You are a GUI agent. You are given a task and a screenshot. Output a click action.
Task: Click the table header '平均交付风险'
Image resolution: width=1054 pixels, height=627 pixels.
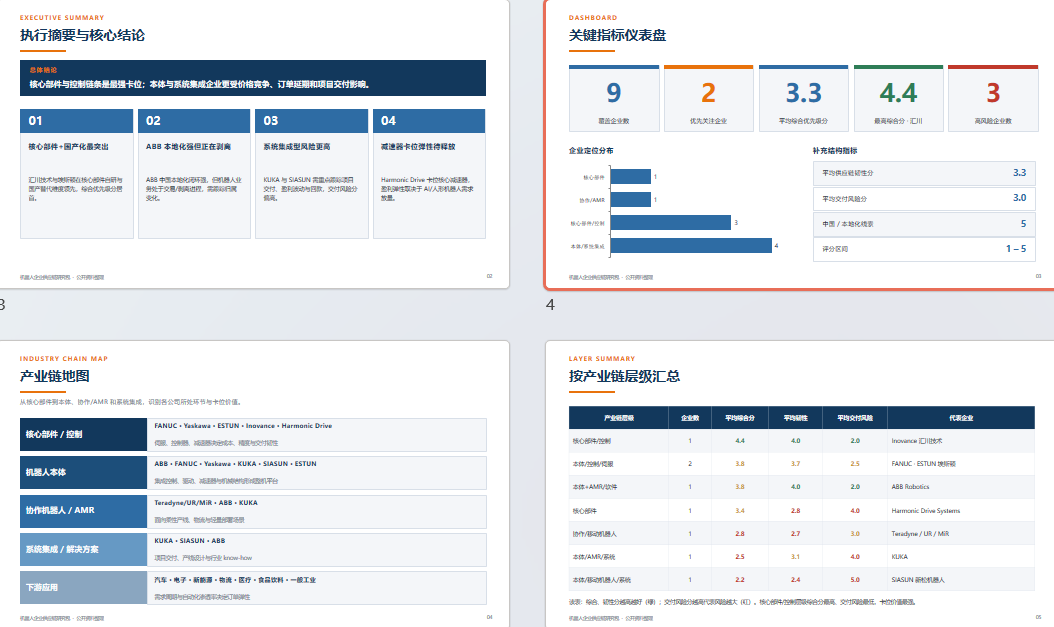point(854,418)
